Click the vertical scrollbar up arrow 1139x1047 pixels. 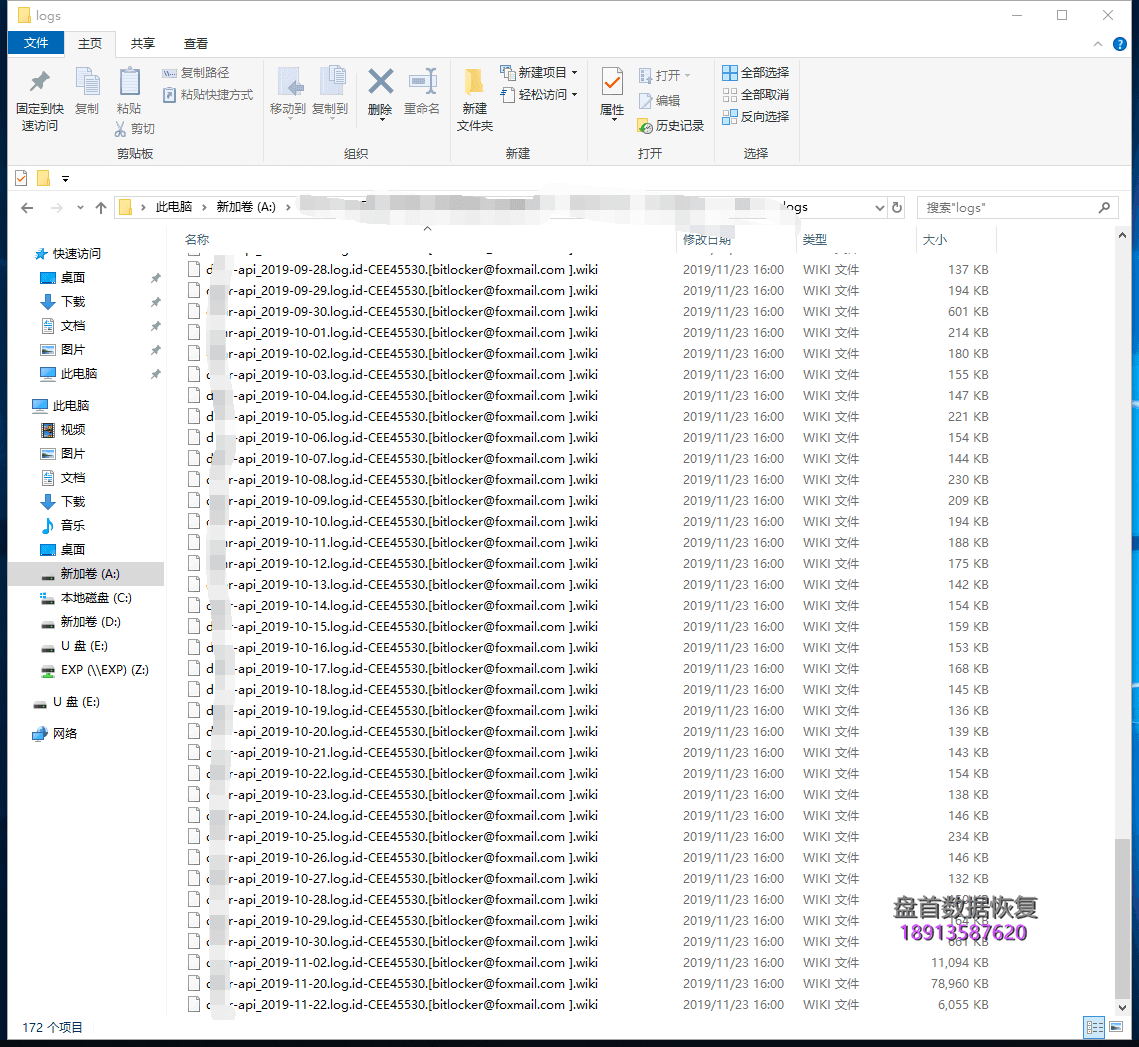(1122, 235)
